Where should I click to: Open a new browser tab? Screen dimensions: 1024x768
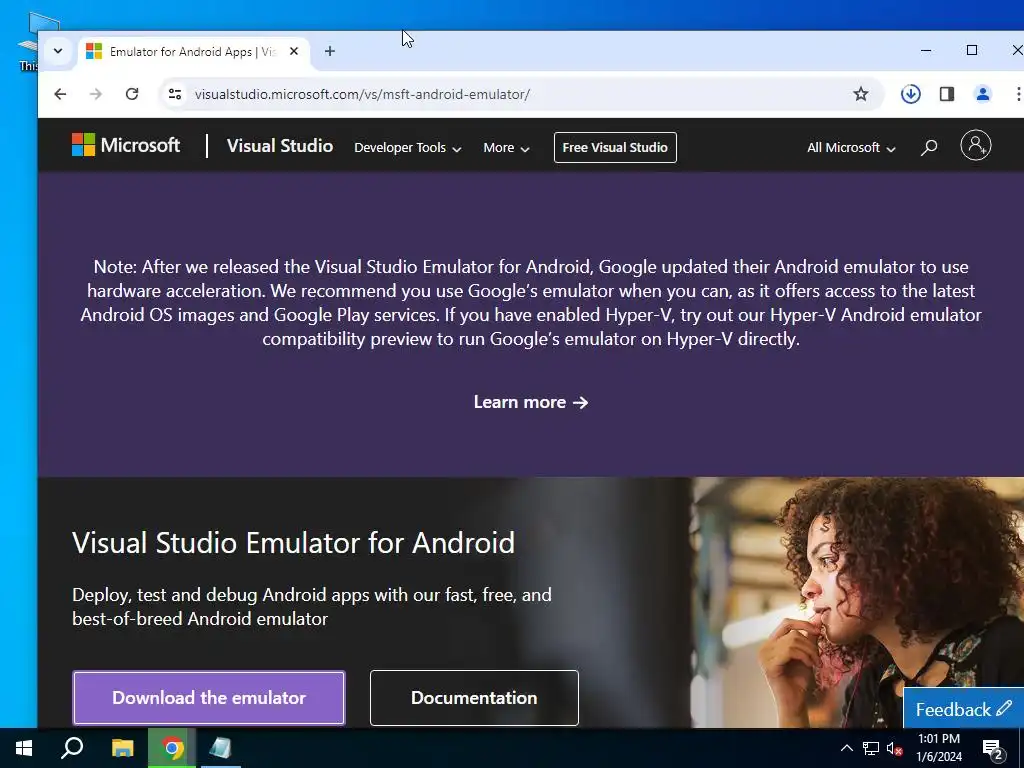pyautogui.click(x=330, y=51)
